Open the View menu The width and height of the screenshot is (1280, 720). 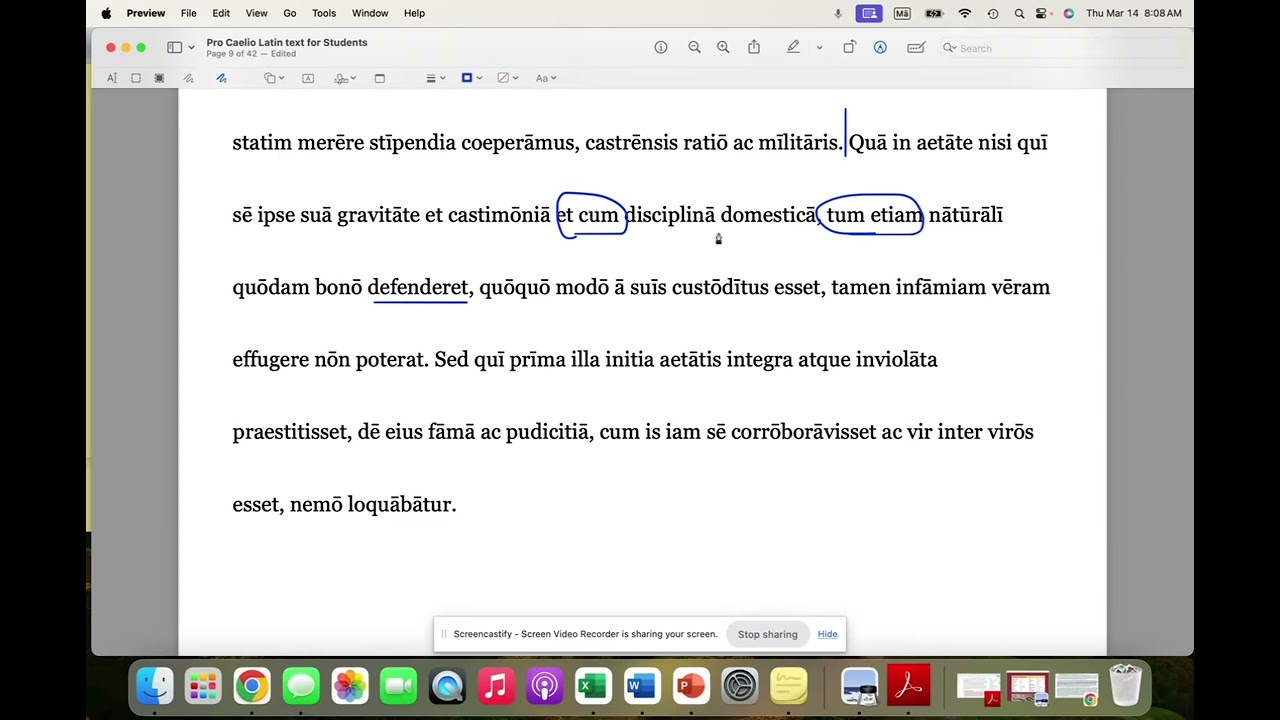(x=256, y=13)
